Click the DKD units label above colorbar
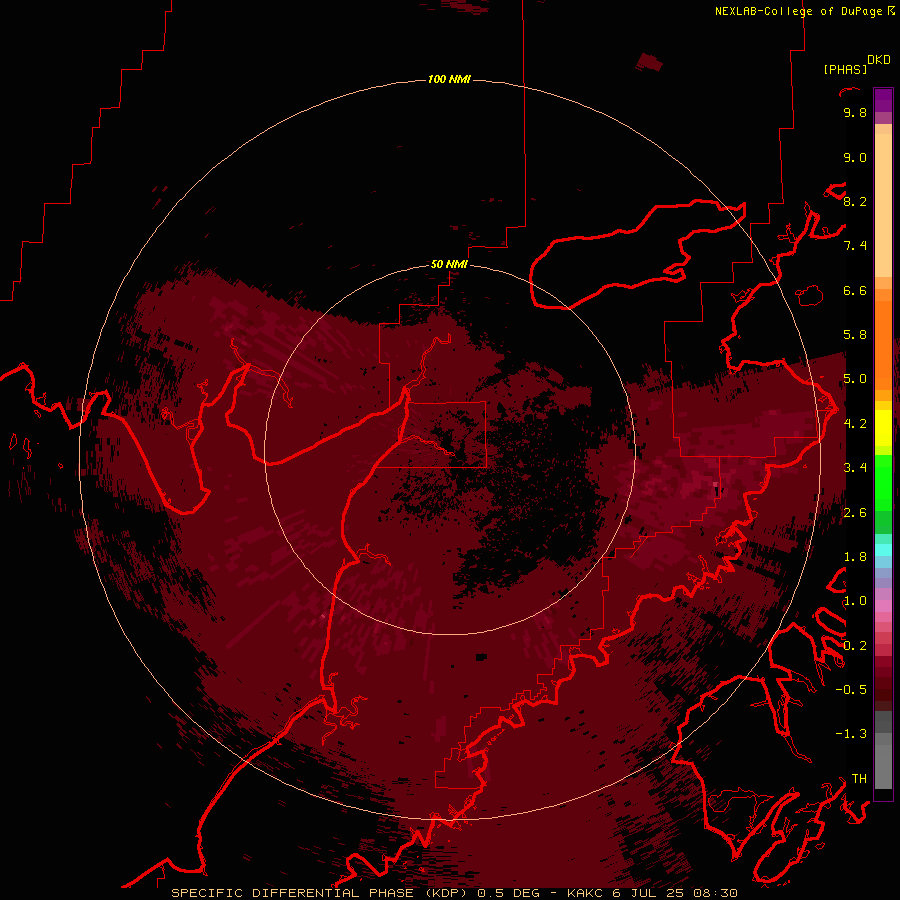Screen dimensions: 900x900 [x=878, y=60]
